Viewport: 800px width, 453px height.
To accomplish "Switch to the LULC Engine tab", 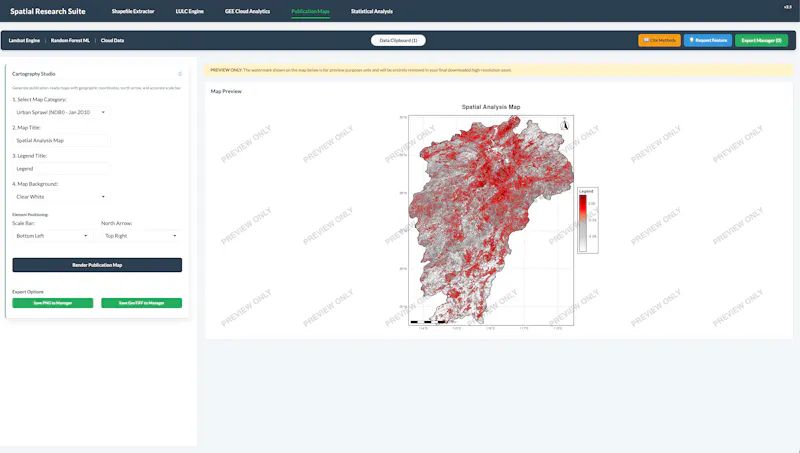I will tap(189, 11).
